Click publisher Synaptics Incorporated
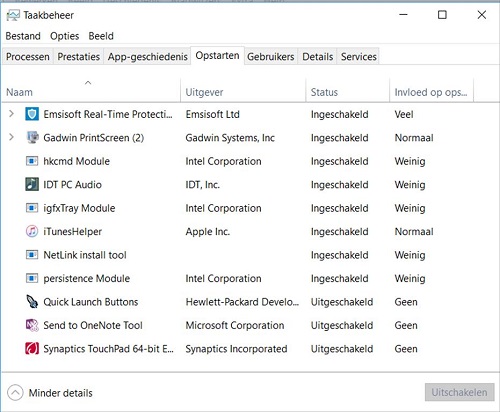 (236, 349)
